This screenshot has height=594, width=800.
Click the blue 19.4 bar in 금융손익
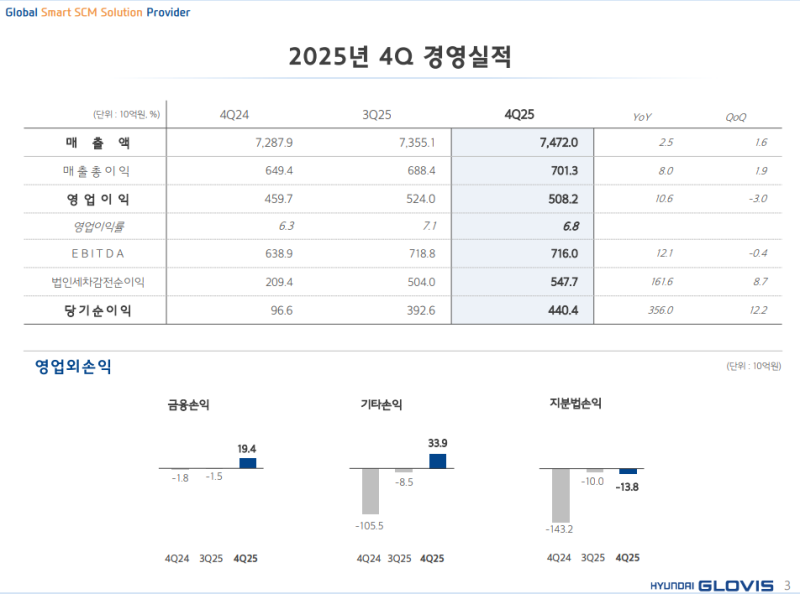247,463
